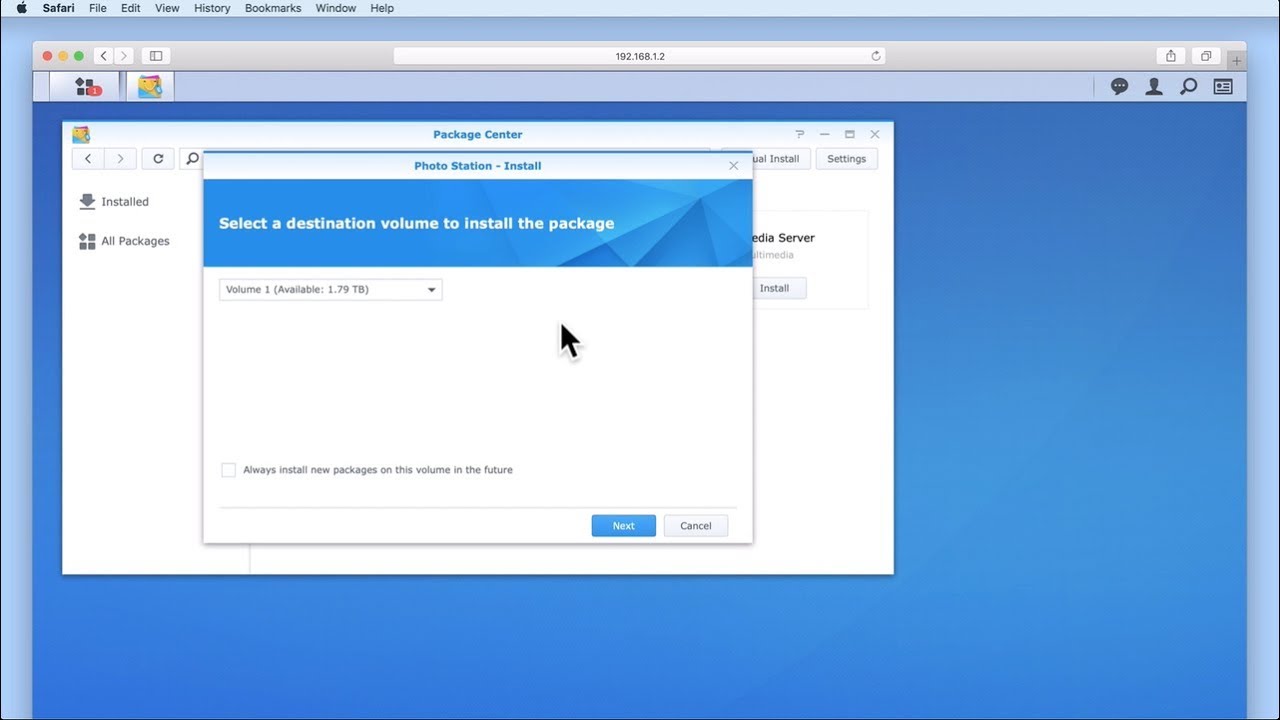
Task: Open the DSM user options icon
Action: [x=1154, y=87]
